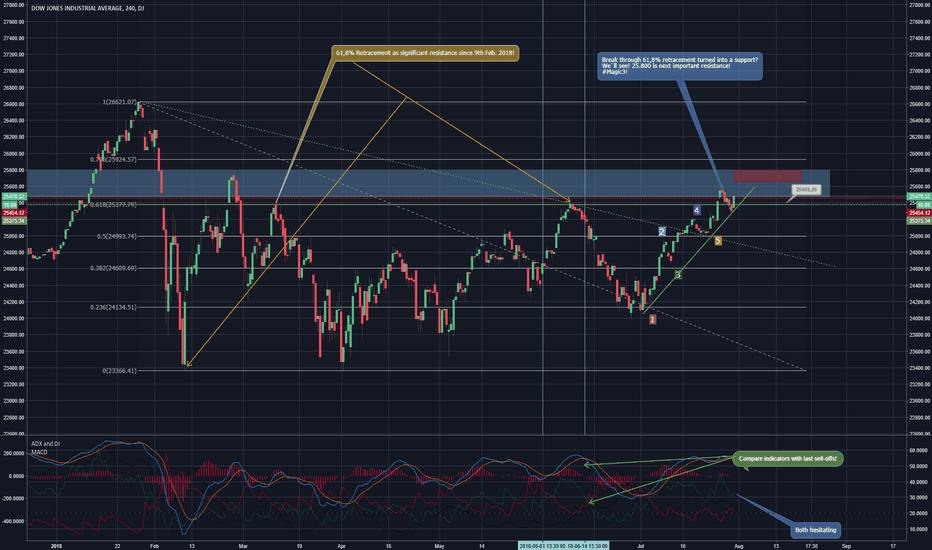932x550 pixels.
Task: Click the Feb label on time axis
Action: 155,546
